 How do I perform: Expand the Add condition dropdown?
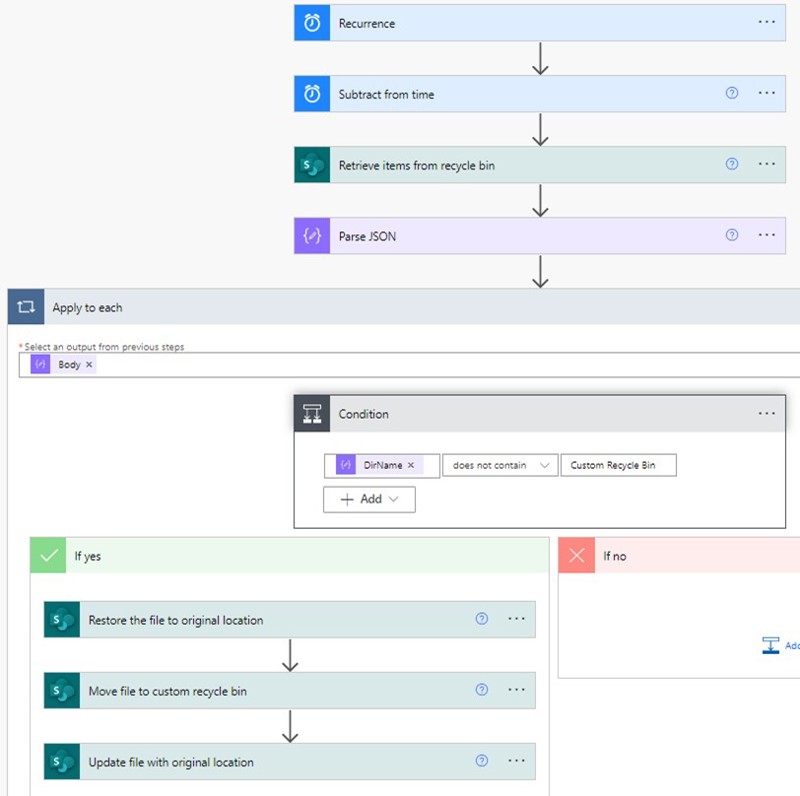(x=369, y=499)
